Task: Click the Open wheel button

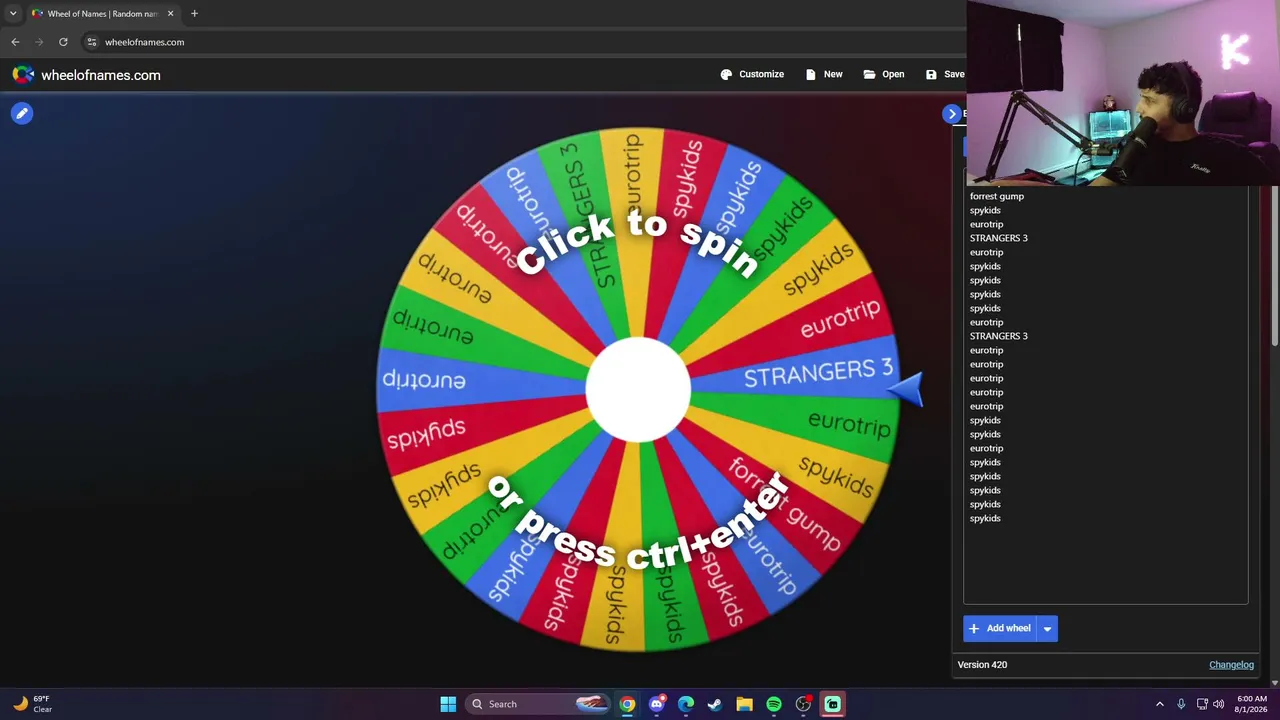Action: (x=884, y=74)
